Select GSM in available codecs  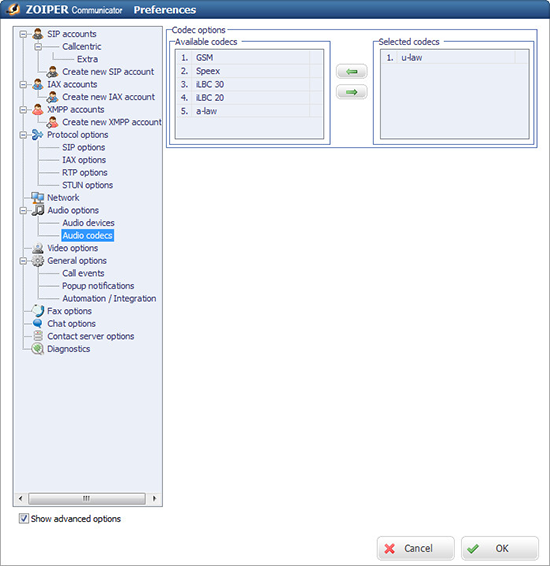(249, 57)
